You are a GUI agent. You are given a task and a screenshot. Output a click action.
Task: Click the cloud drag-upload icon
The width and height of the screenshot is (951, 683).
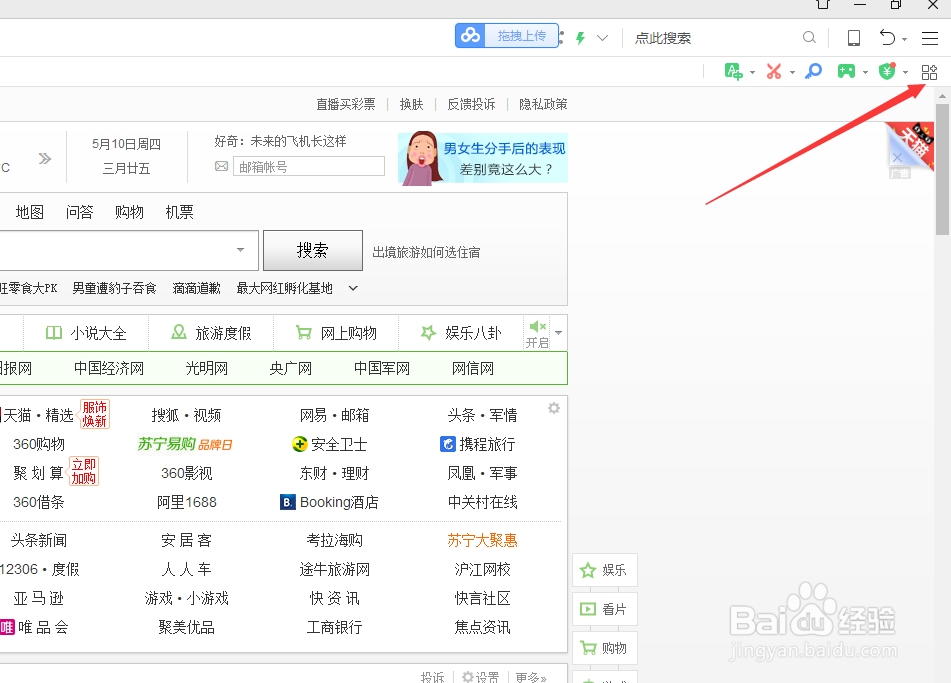[470, 36]
